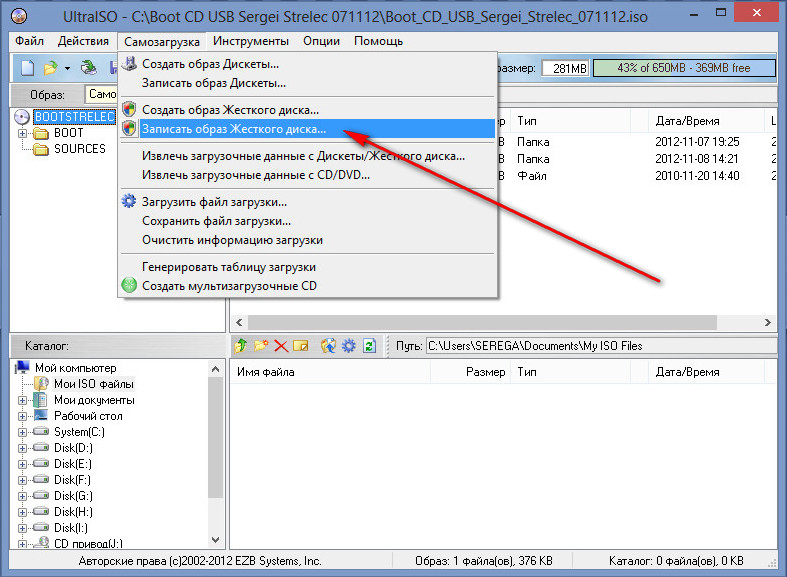Viewport: 787px width, 577px height.
Task: Click the blue gear settings icon near path
Action: (349, 345)
